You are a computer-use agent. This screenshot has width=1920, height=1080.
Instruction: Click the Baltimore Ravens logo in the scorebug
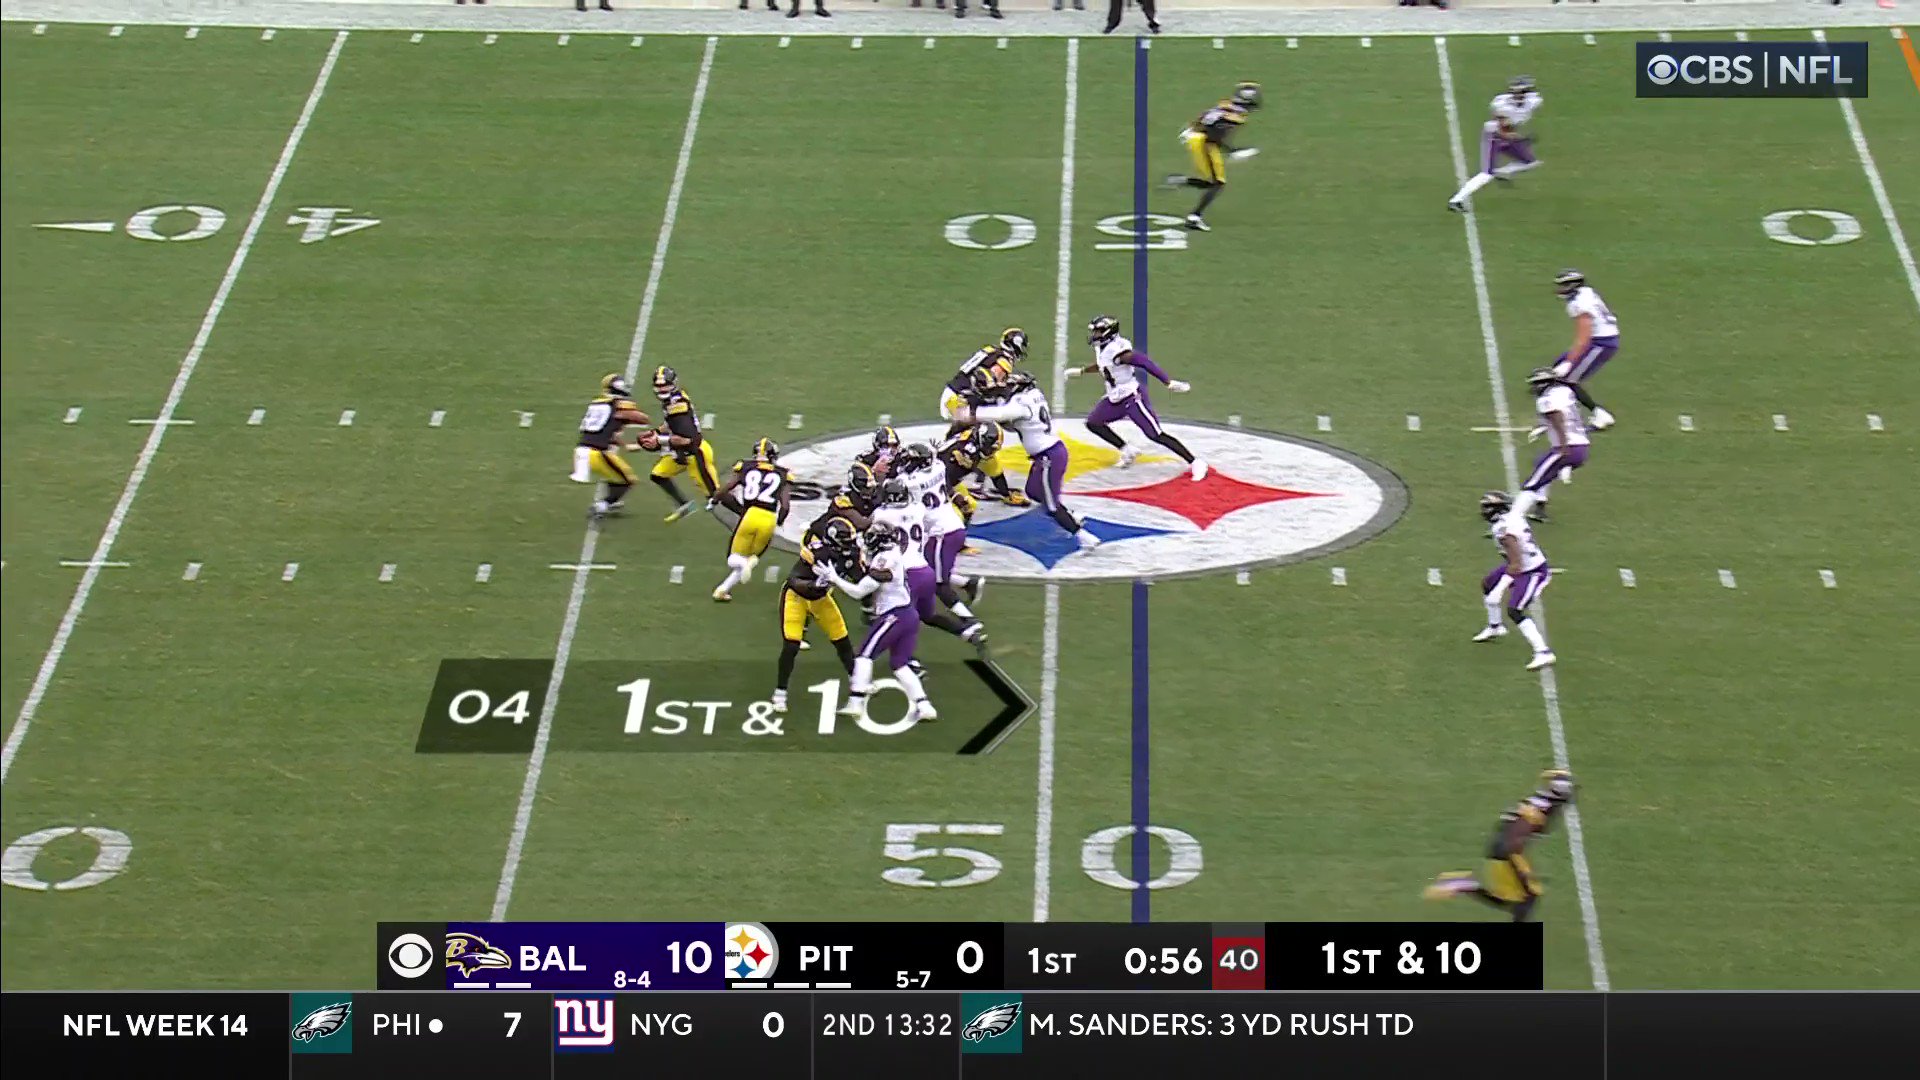coord(477,955)
